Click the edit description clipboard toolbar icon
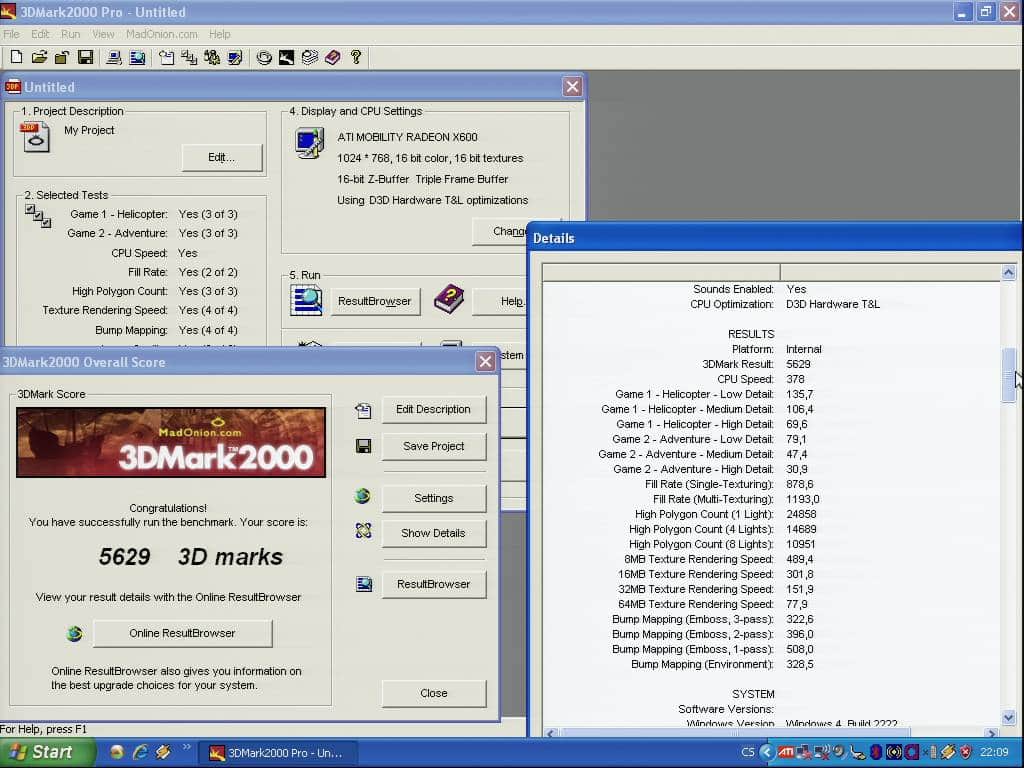This screenshot has height=768, width=1024. pyautogui.click(x=167, y=57)
